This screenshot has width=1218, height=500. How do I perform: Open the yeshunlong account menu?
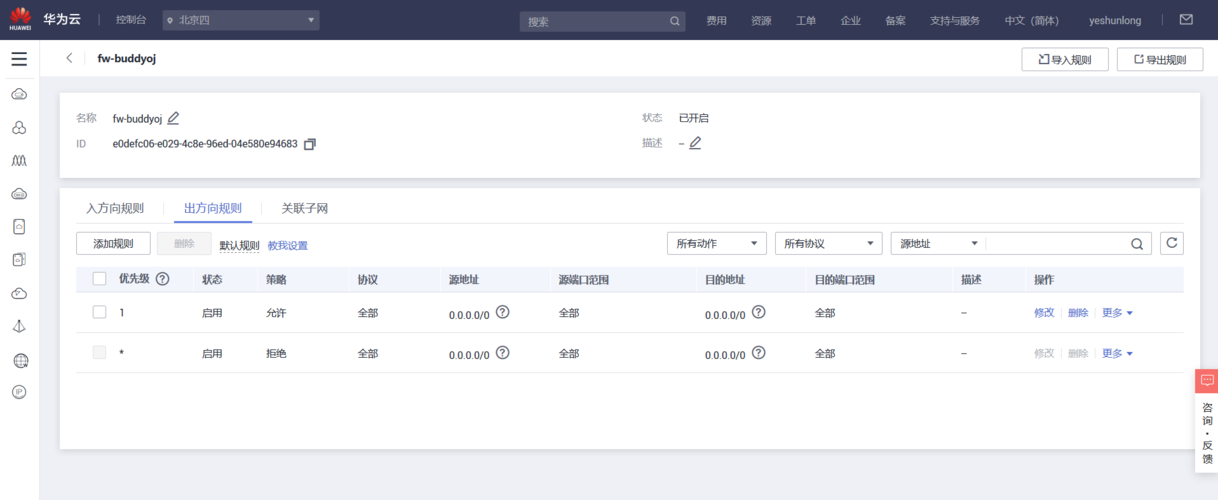[1115, 20]
